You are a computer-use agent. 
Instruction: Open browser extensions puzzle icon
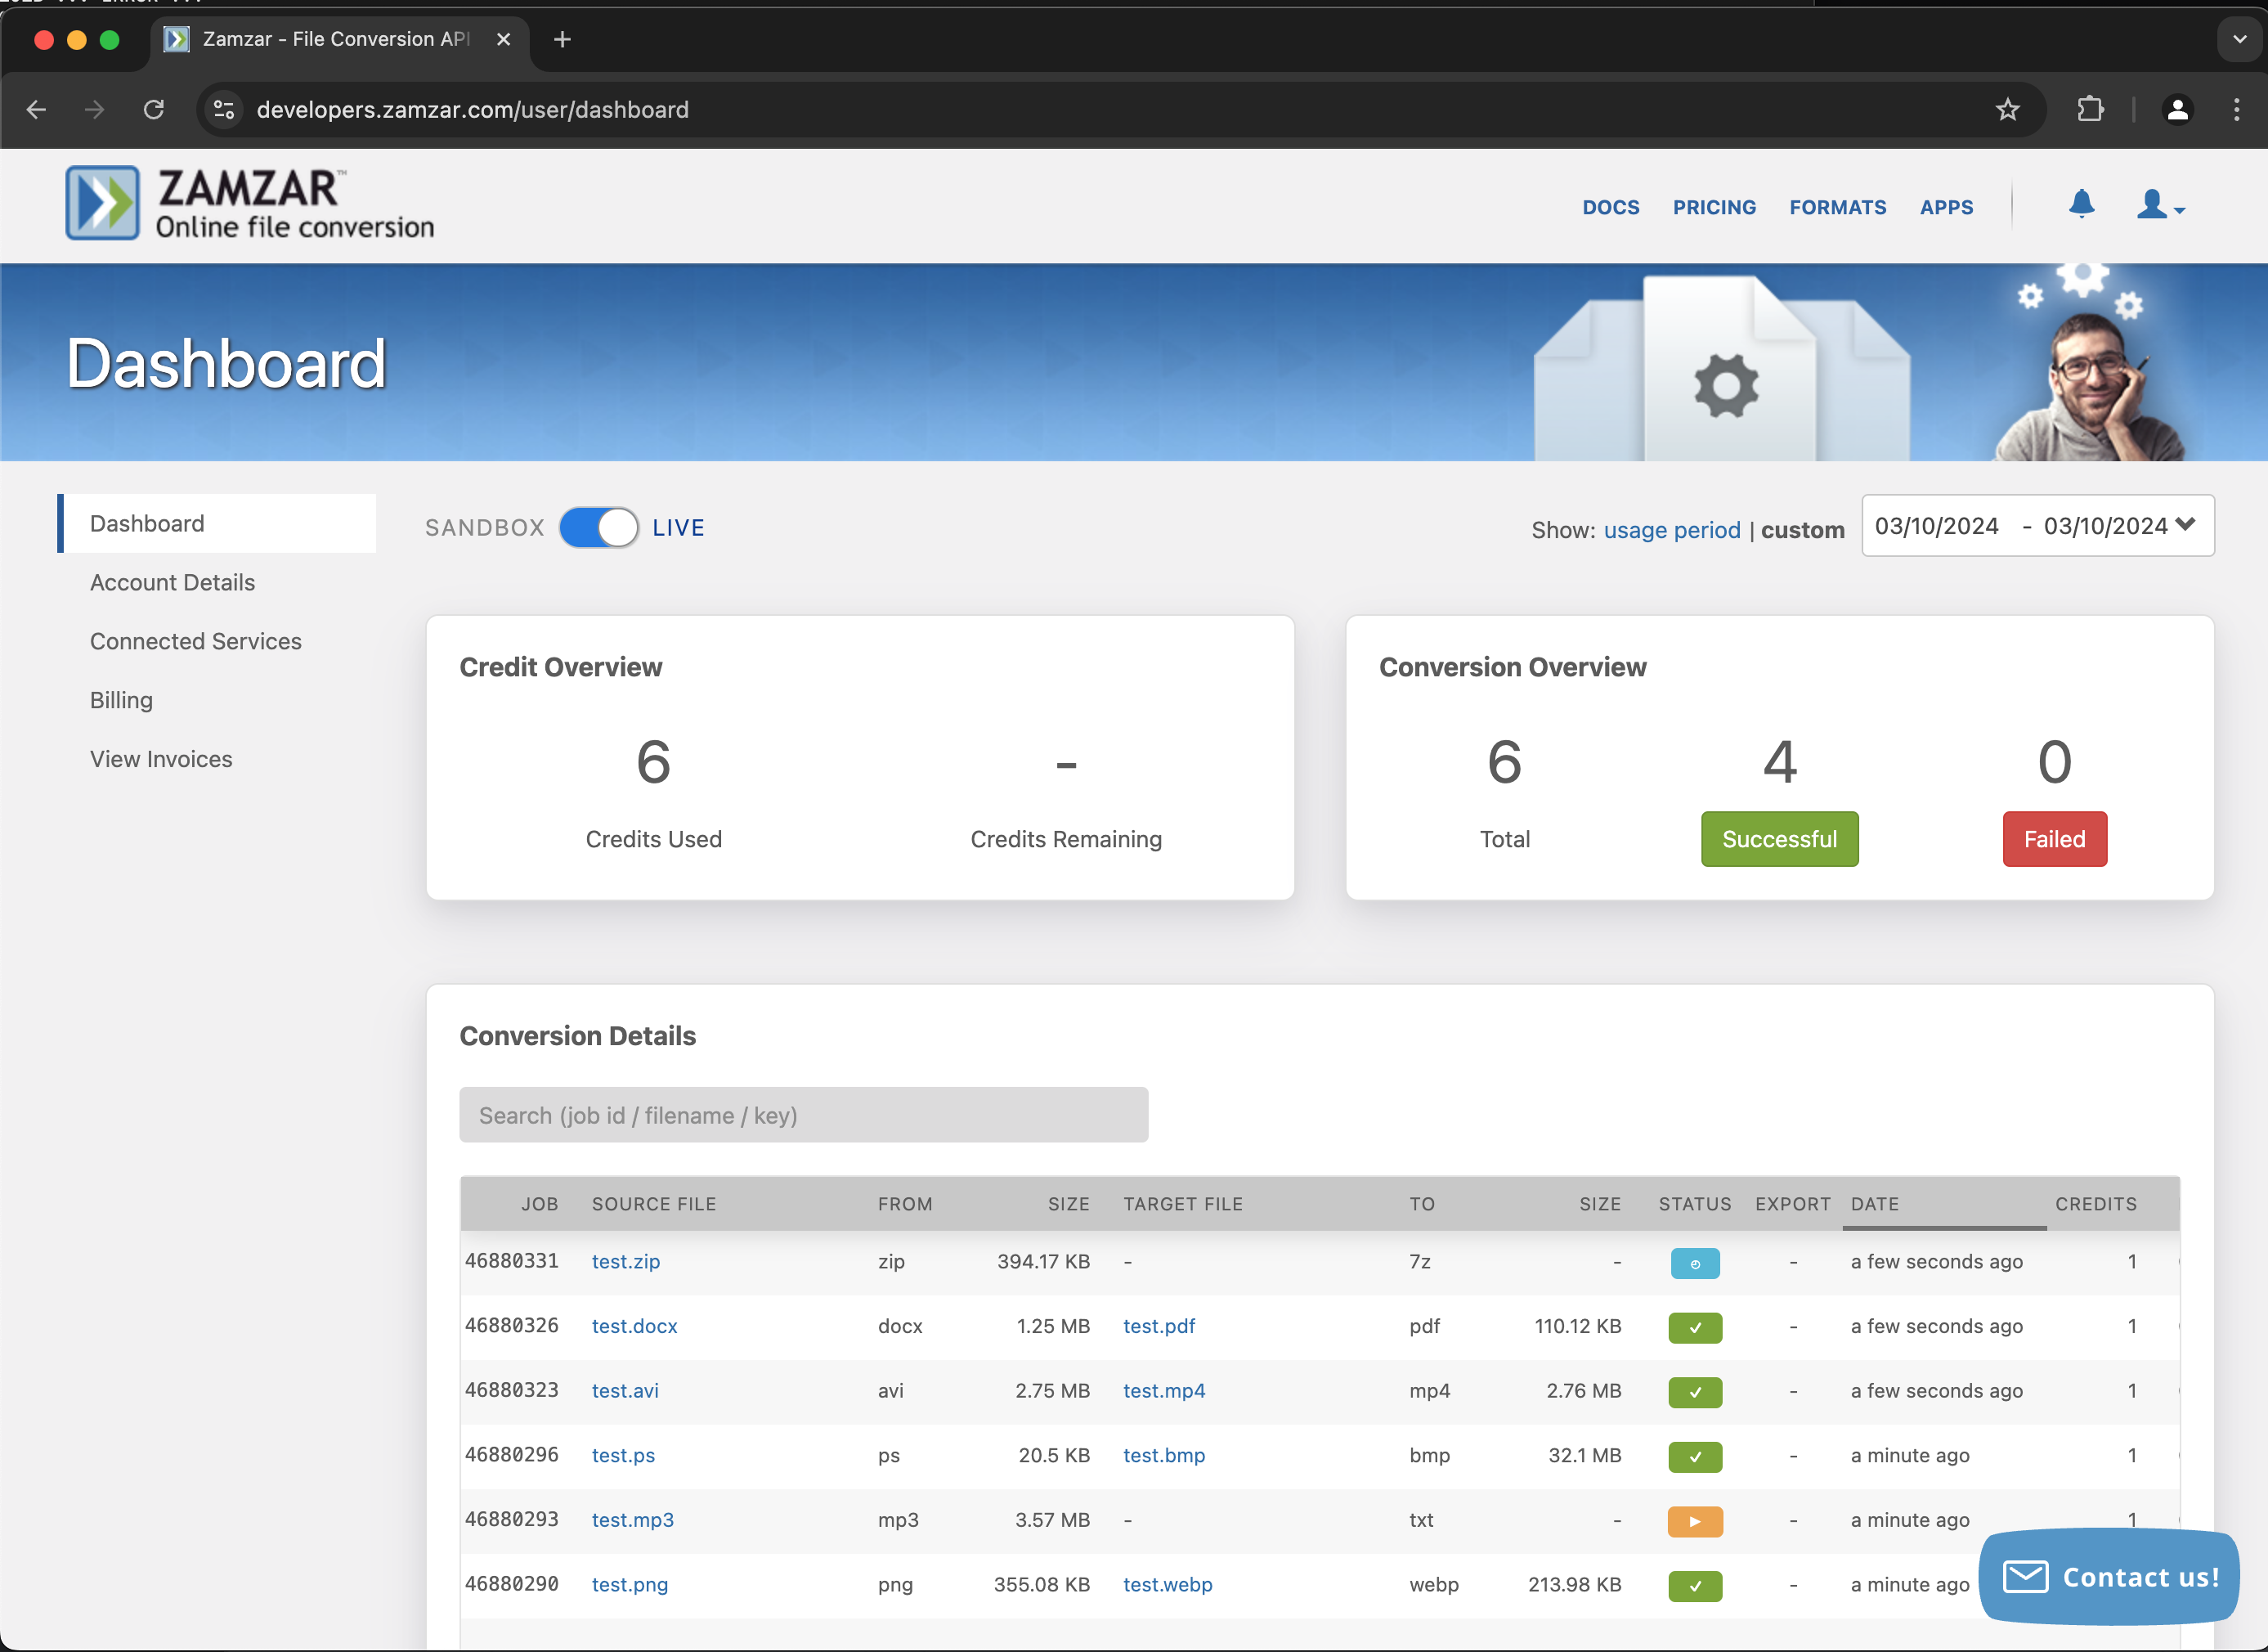2090,110
